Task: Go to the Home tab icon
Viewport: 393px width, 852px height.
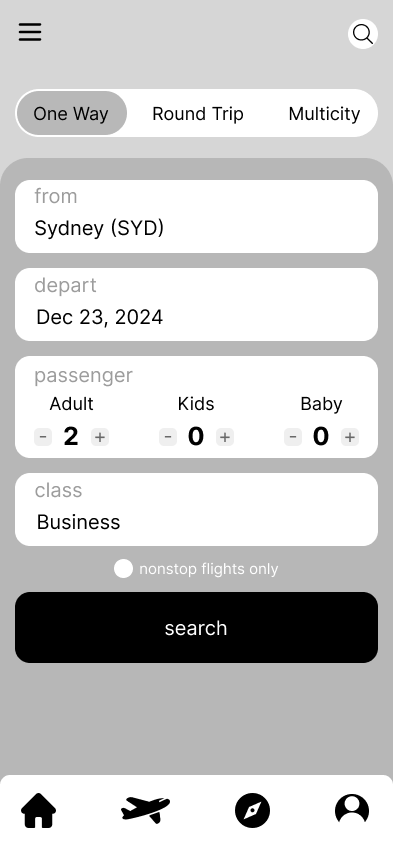Action: click(39, 810)
